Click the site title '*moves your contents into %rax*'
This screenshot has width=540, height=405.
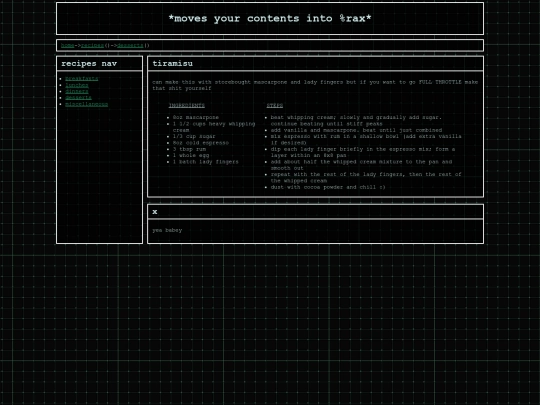click(x=270, y=18)
